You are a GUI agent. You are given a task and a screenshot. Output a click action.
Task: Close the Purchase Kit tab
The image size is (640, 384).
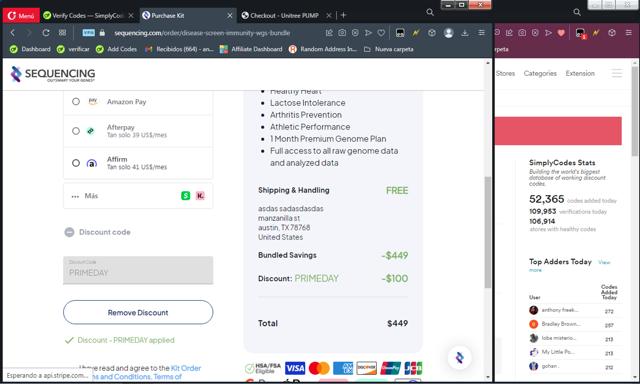tap(230, 16)
